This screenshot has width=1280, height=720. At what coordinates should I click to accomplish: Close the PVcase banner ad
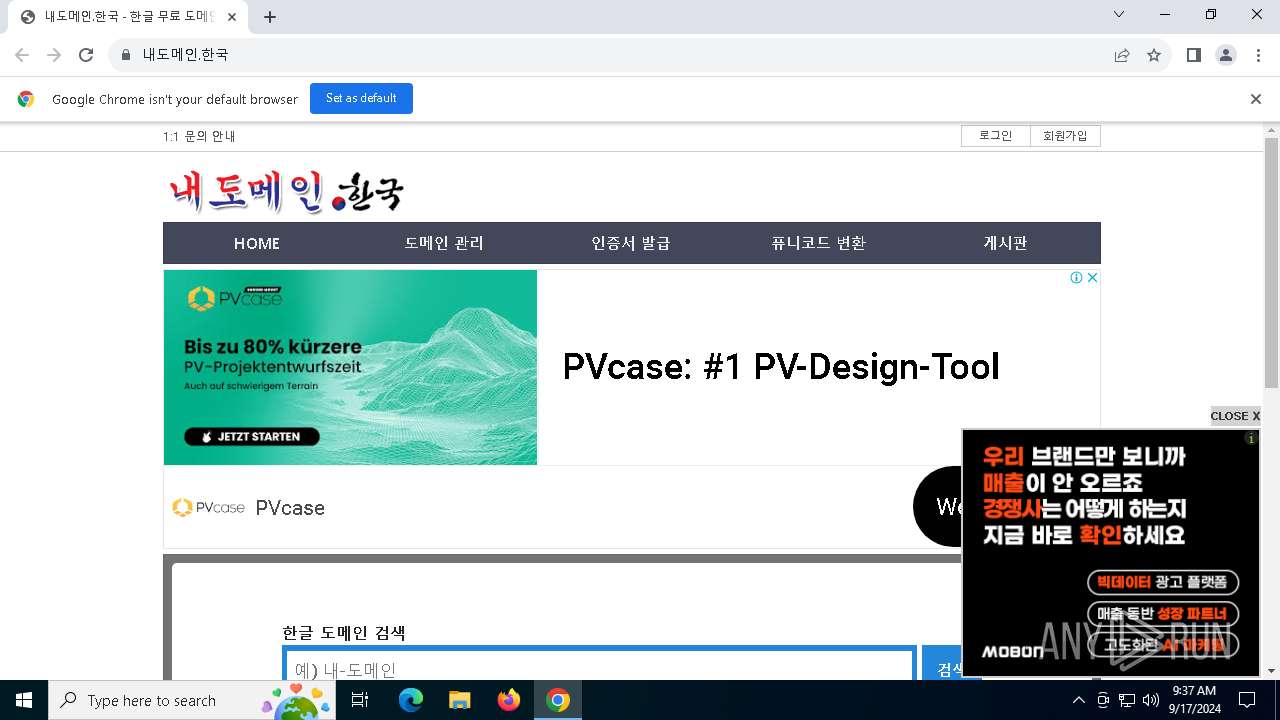pos(1092,278)
